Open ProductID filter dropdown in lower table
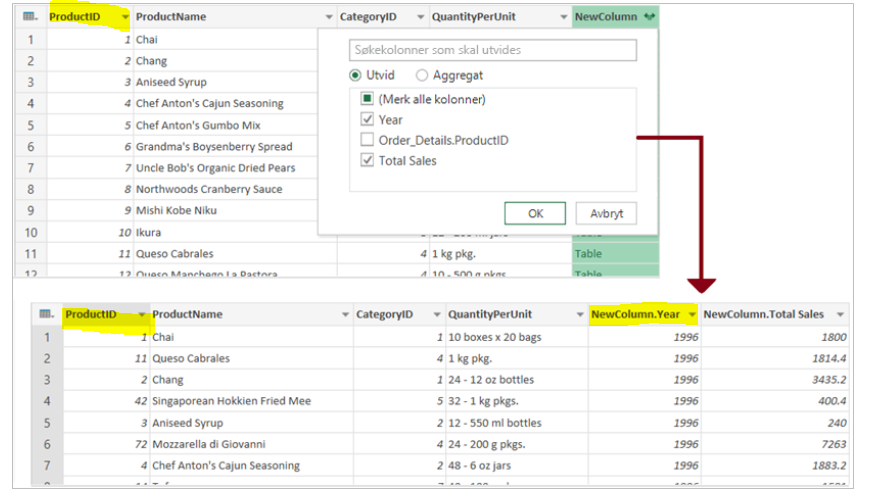873x499 pixels. pos(142,315)
